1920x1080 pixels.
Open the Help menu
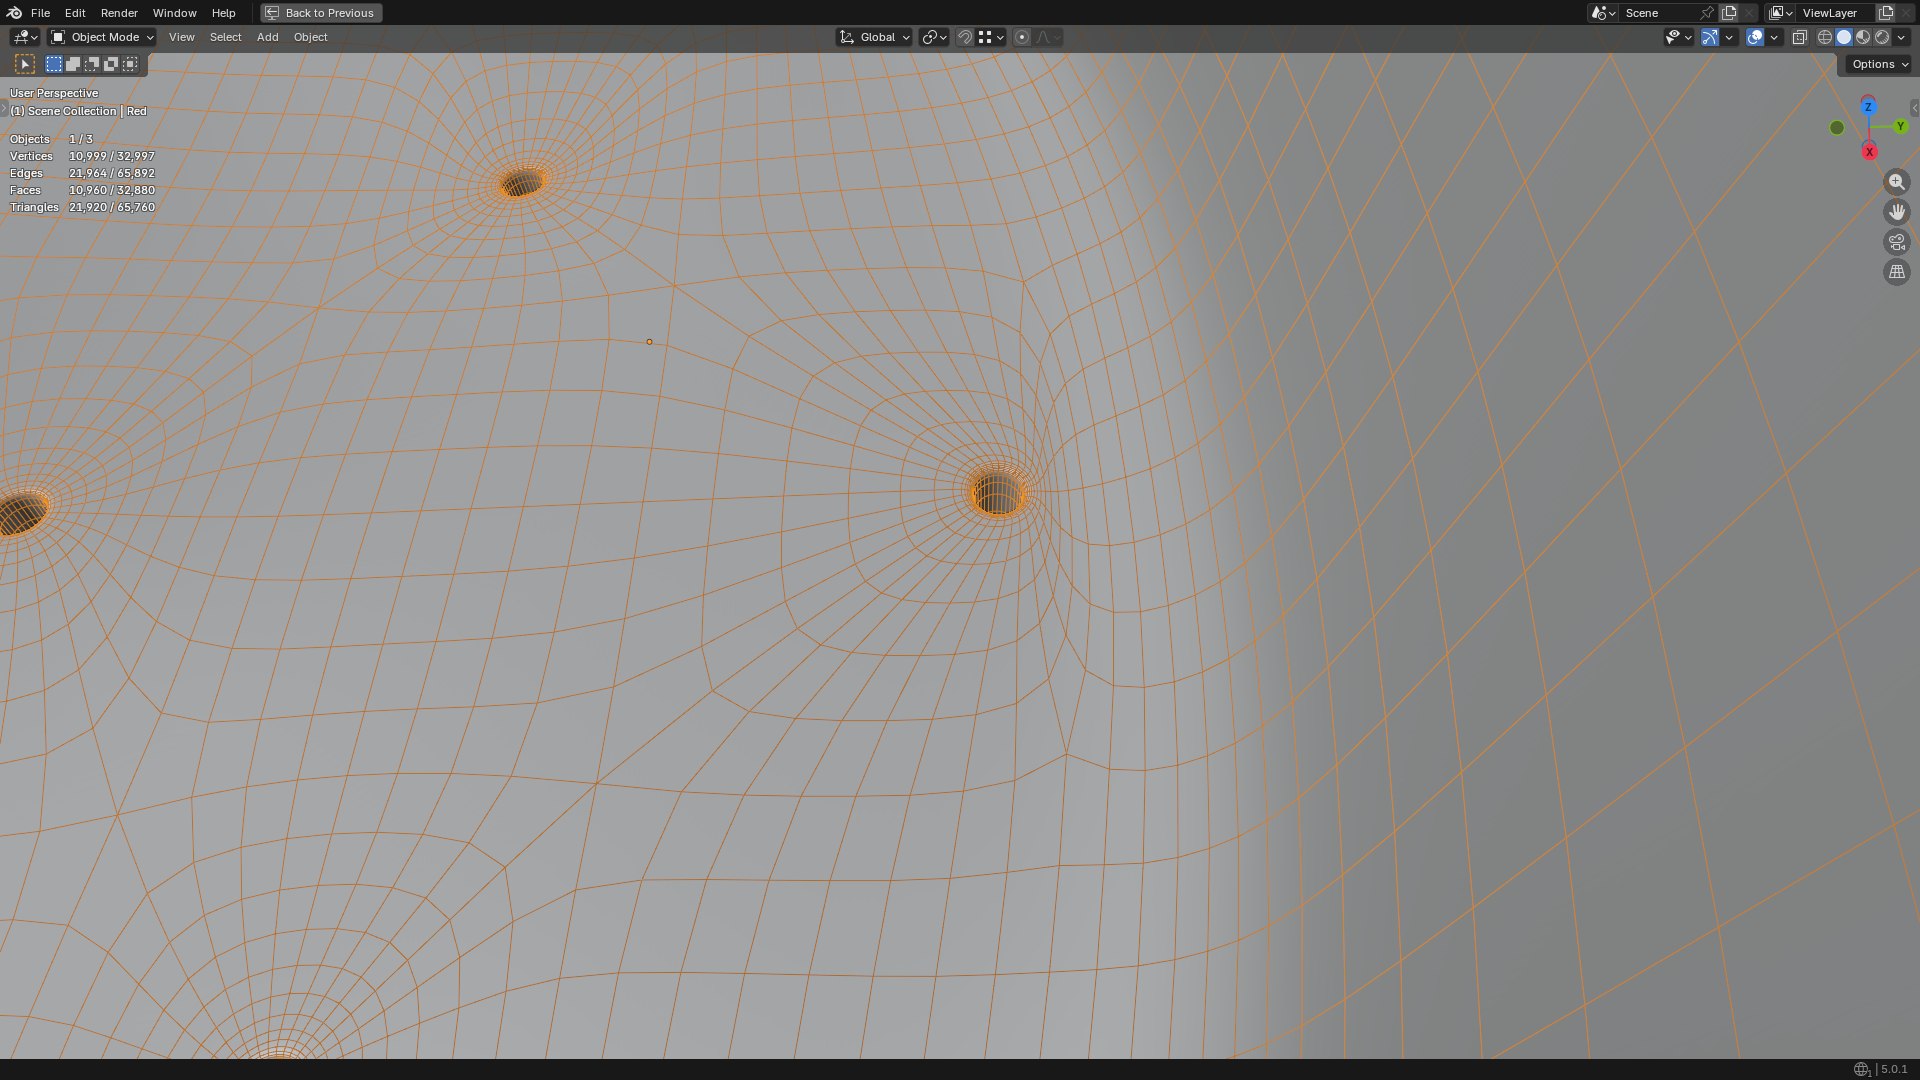click(223, 13)
